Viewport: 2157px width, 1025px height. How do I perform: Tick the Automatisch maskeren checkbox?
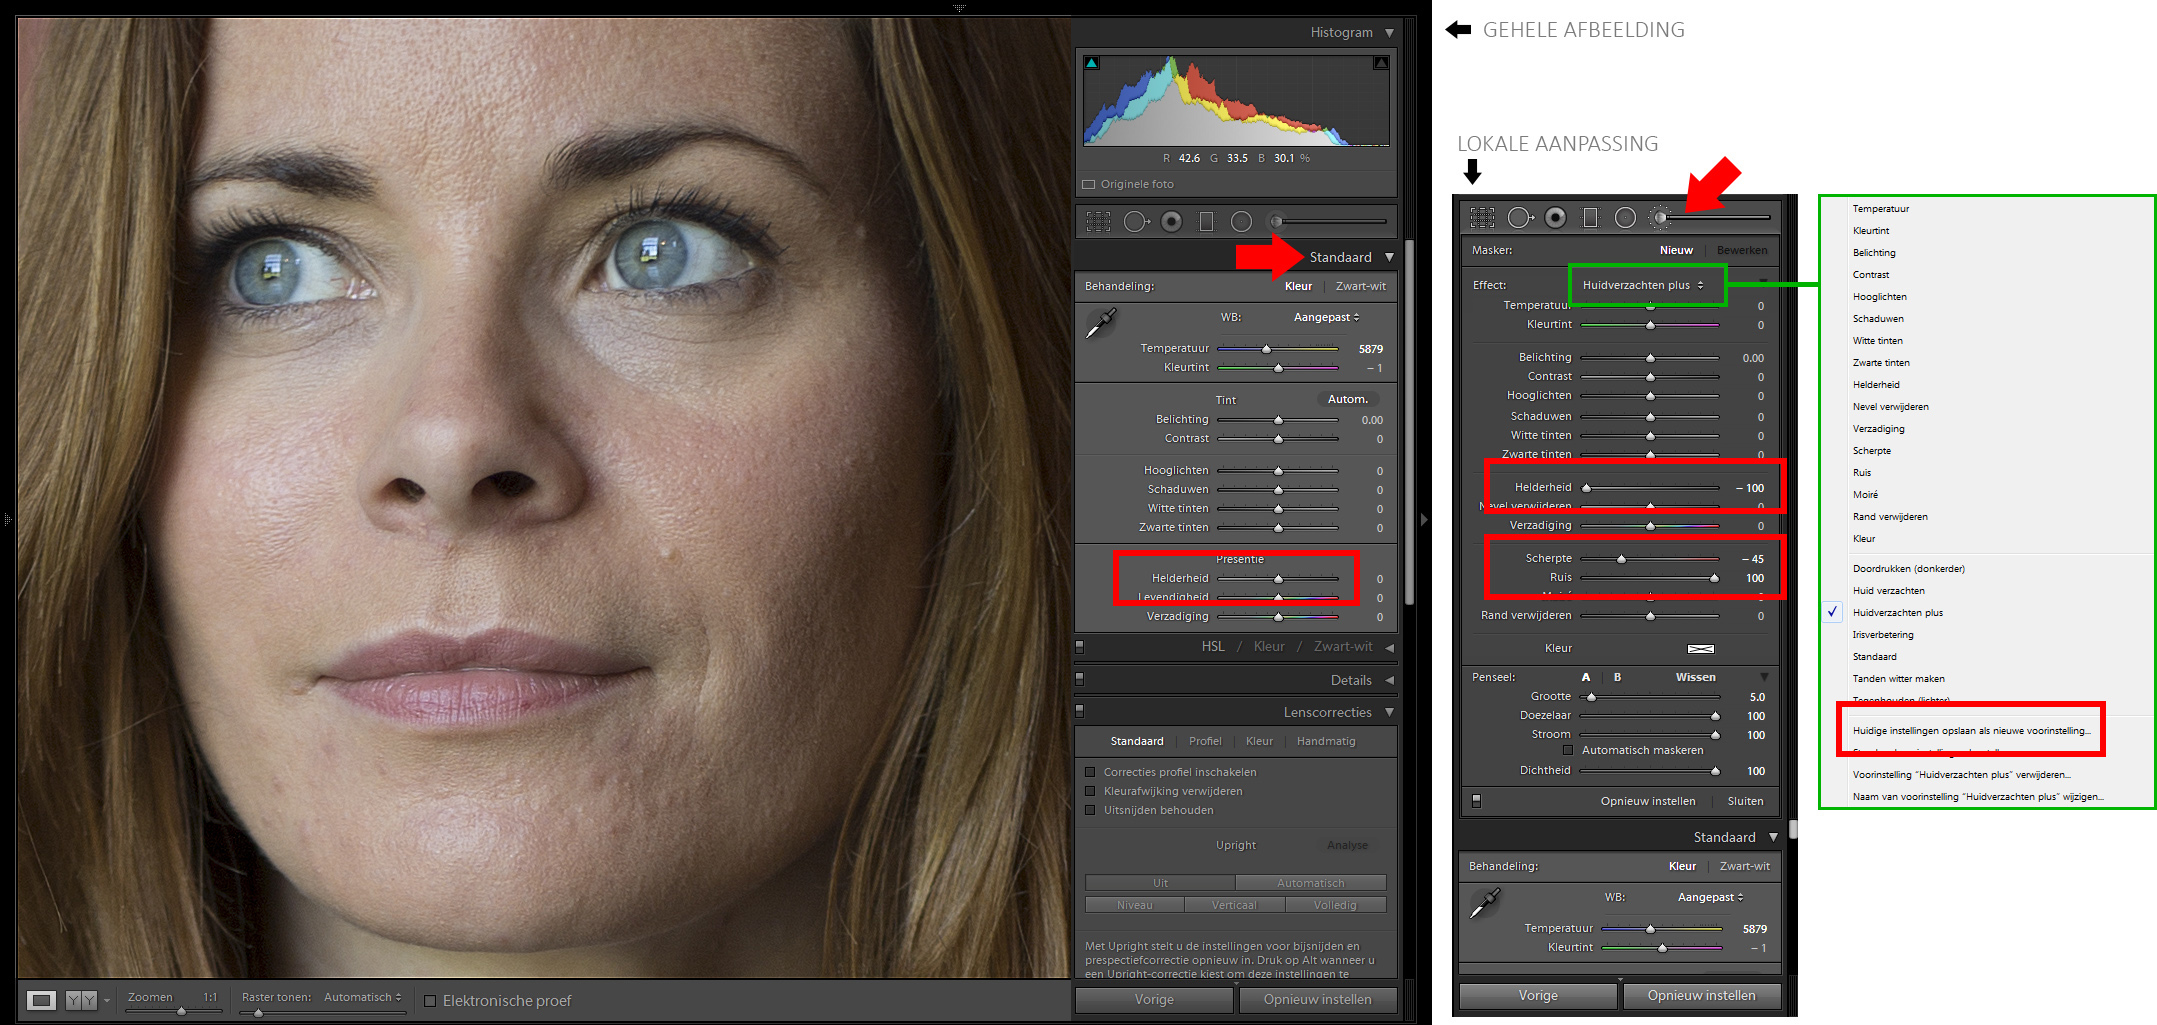1568,750
